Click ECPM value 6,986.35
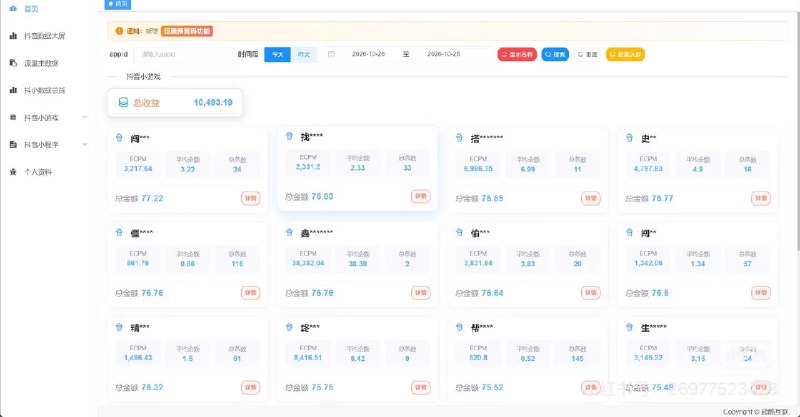The height and width of the screenshot is (417, 800). (x=478, y=168)
